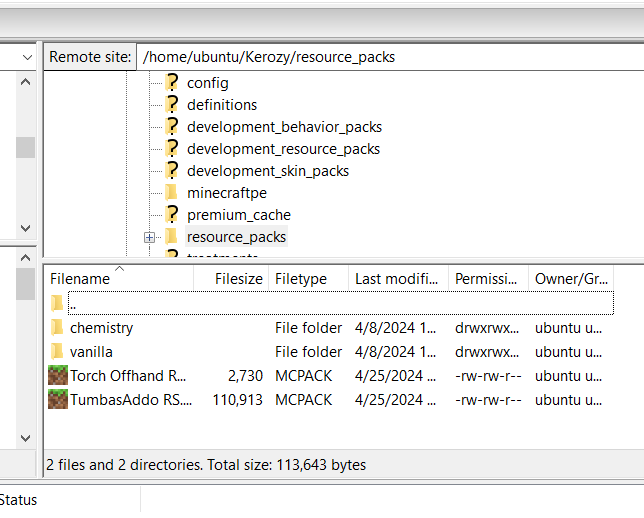The width and height of the screenshot is (644, 518).
Task: Click the chemistry folder icon
Action: [57, 328]
